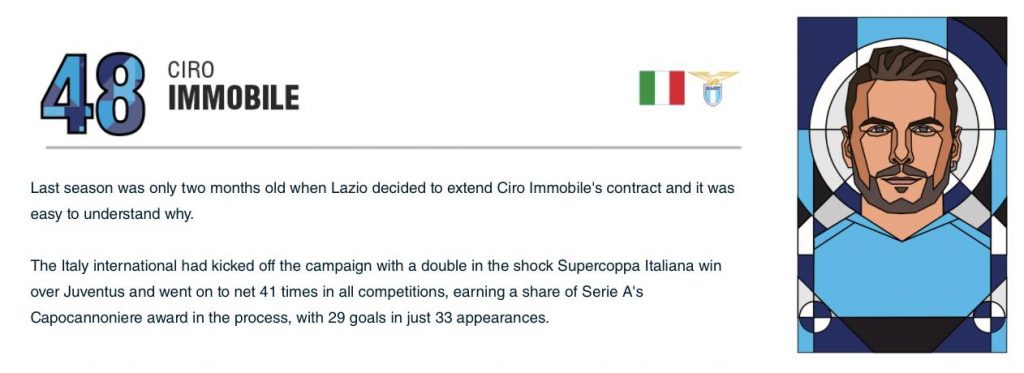This screenshot has width=1024, height=373.
Task: Click the horizontal grey divider line
Action: pyautogui.click(x=393, y=148)
